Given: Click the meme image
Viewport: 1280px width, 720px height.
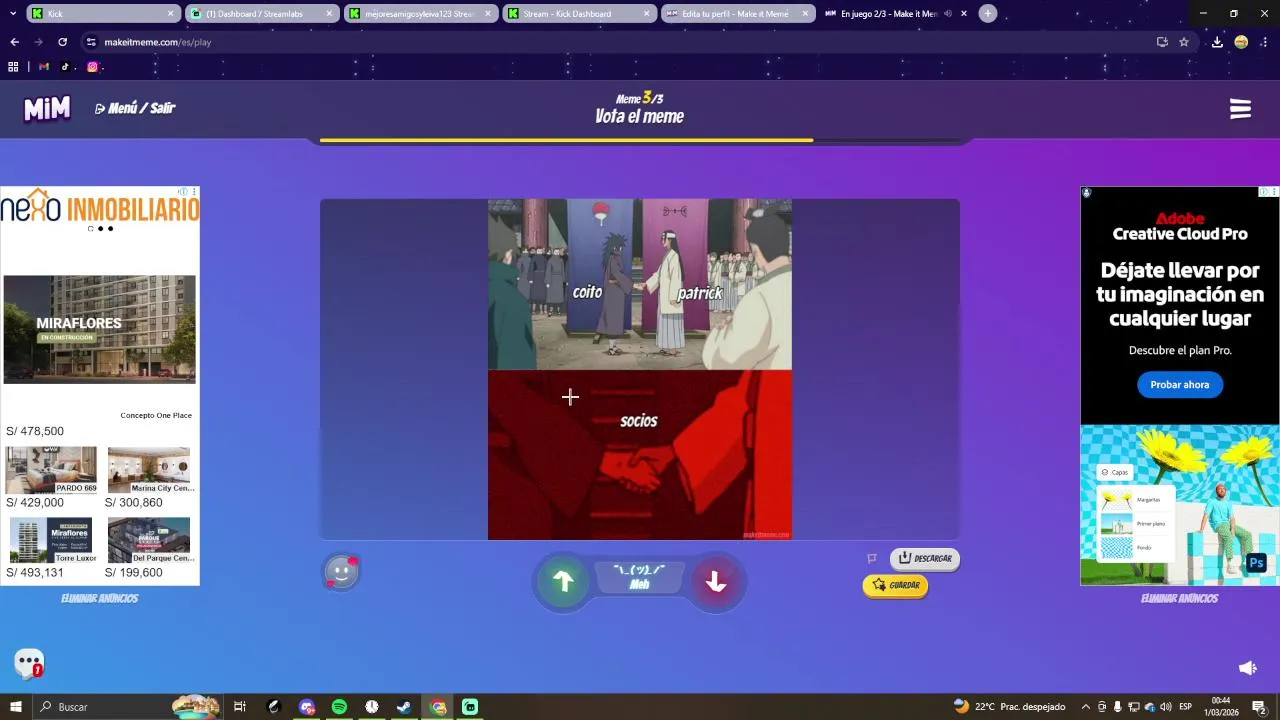Looking at the screenshot, I should [640, 369].
